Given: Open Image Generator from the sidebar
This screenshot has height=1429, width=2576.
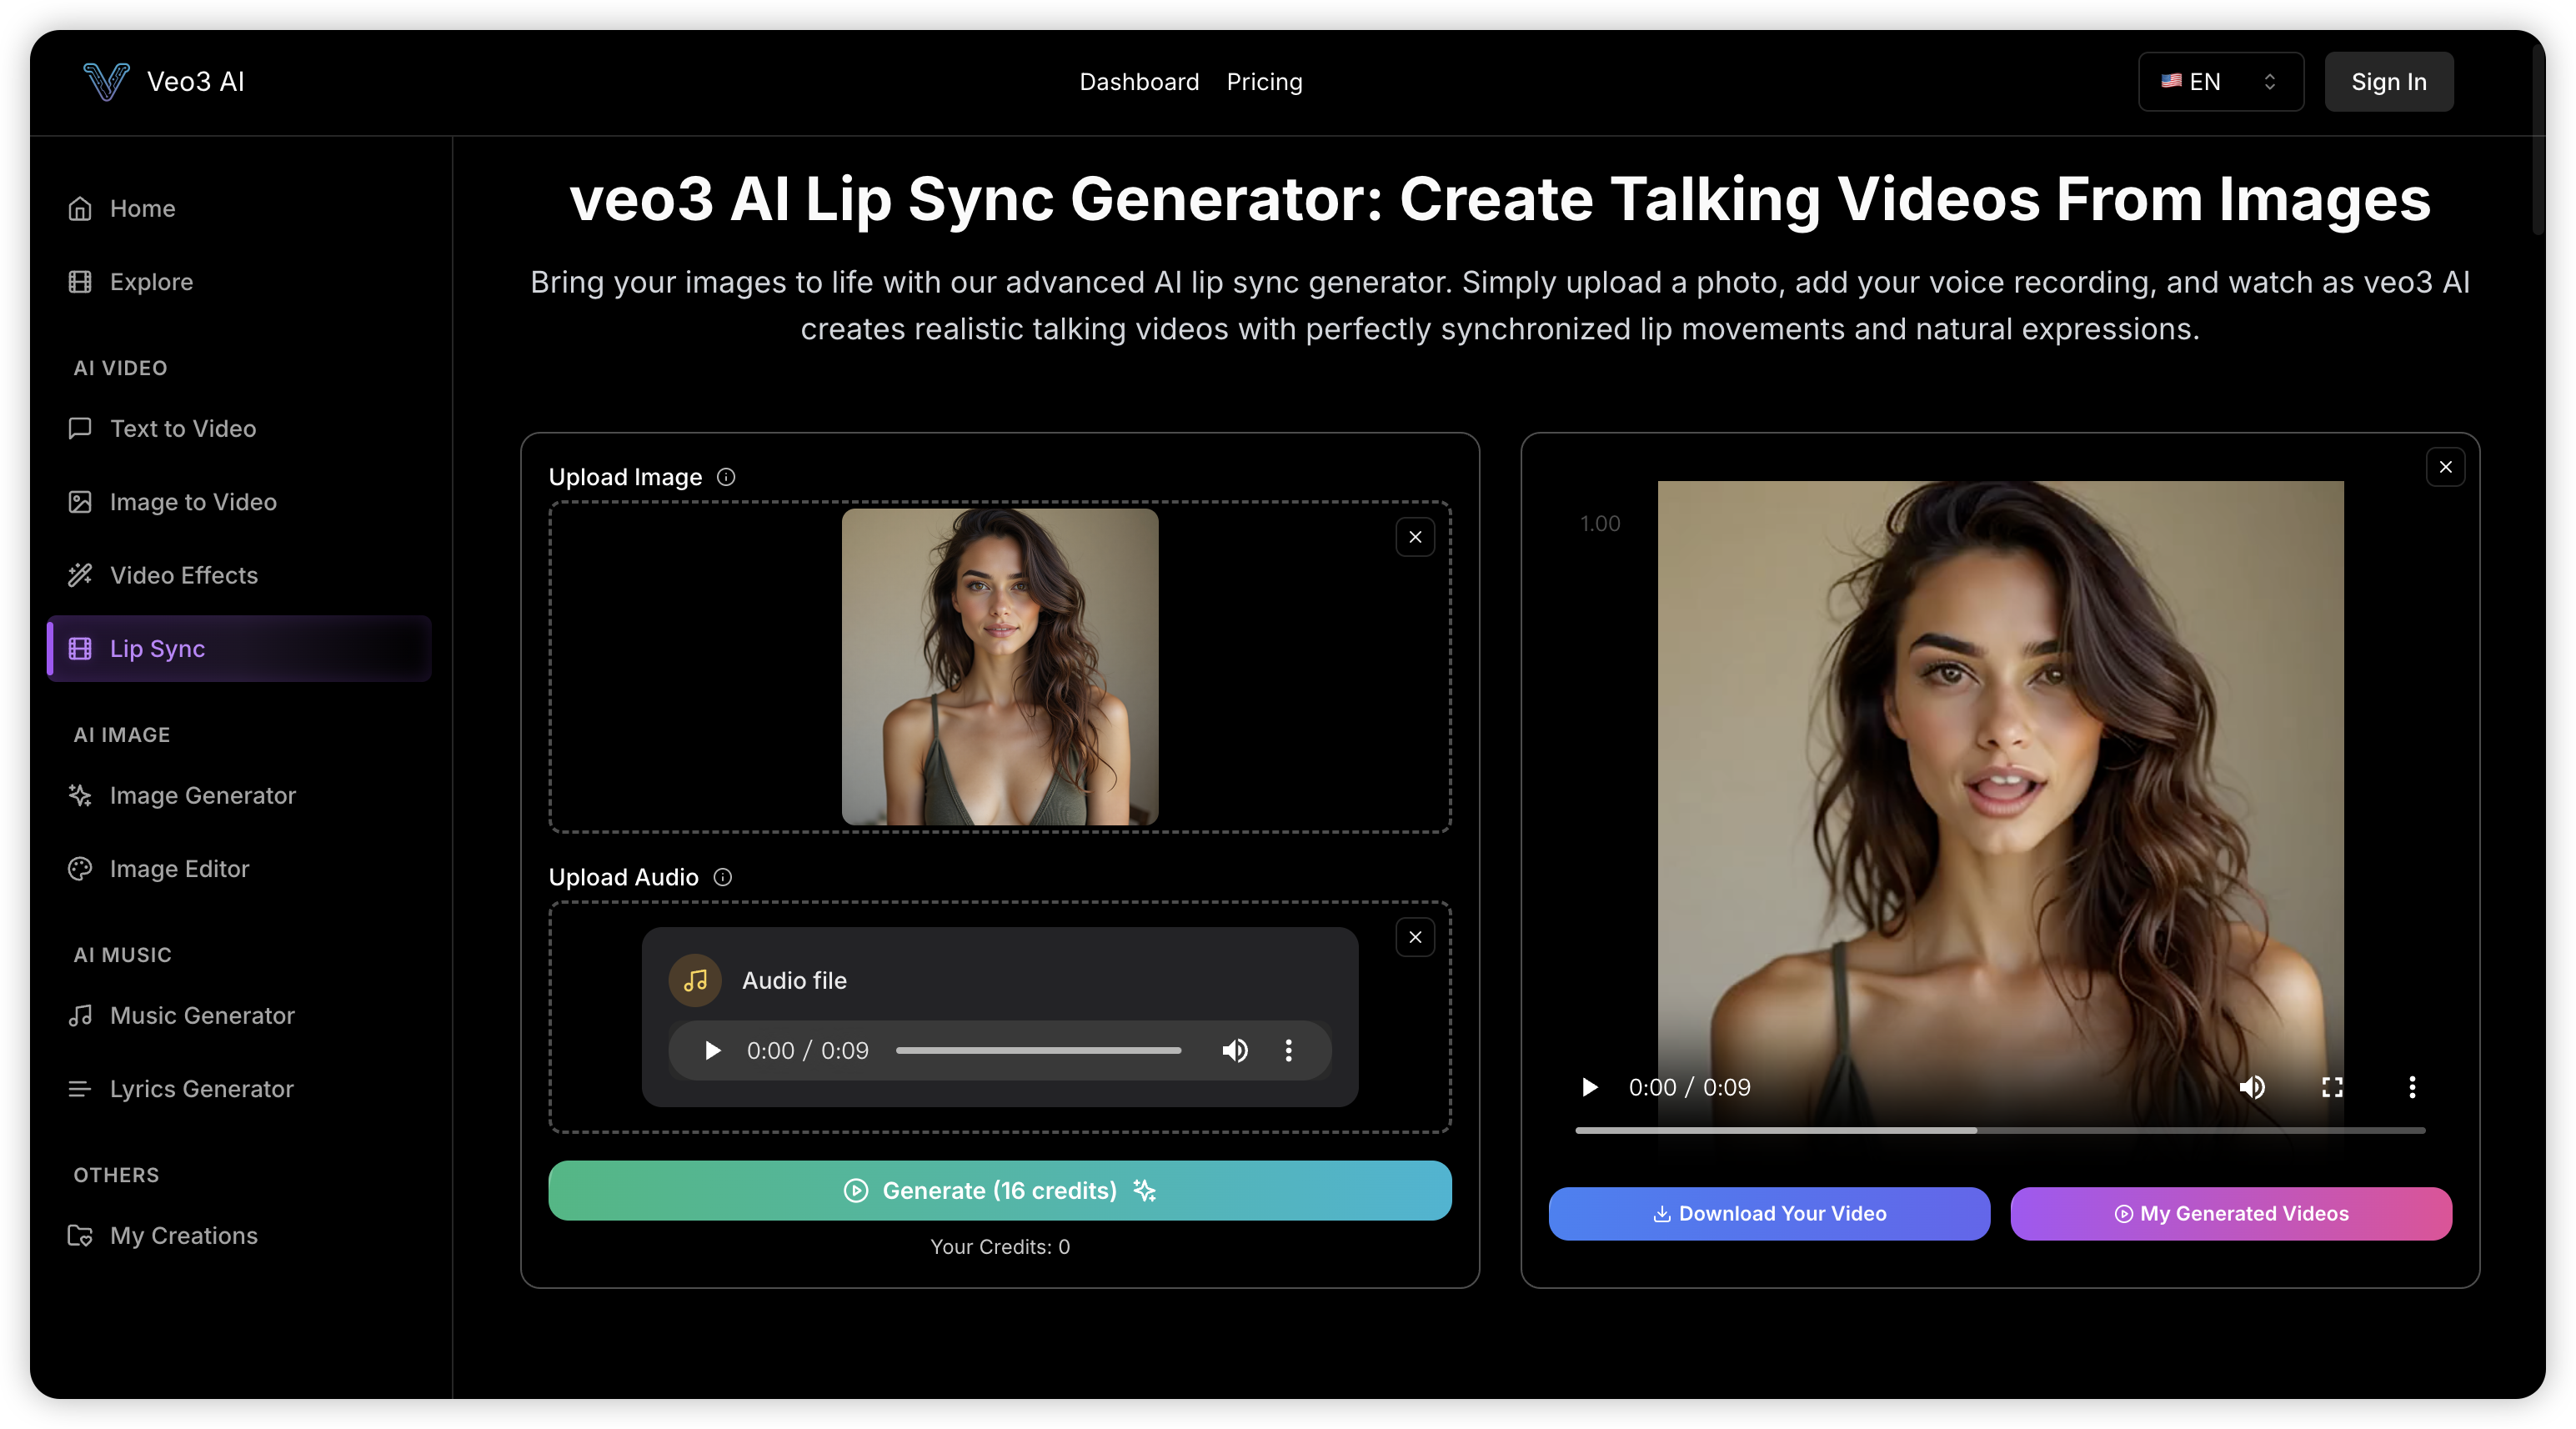Looking at the screenshot, I should pos(202,795).
